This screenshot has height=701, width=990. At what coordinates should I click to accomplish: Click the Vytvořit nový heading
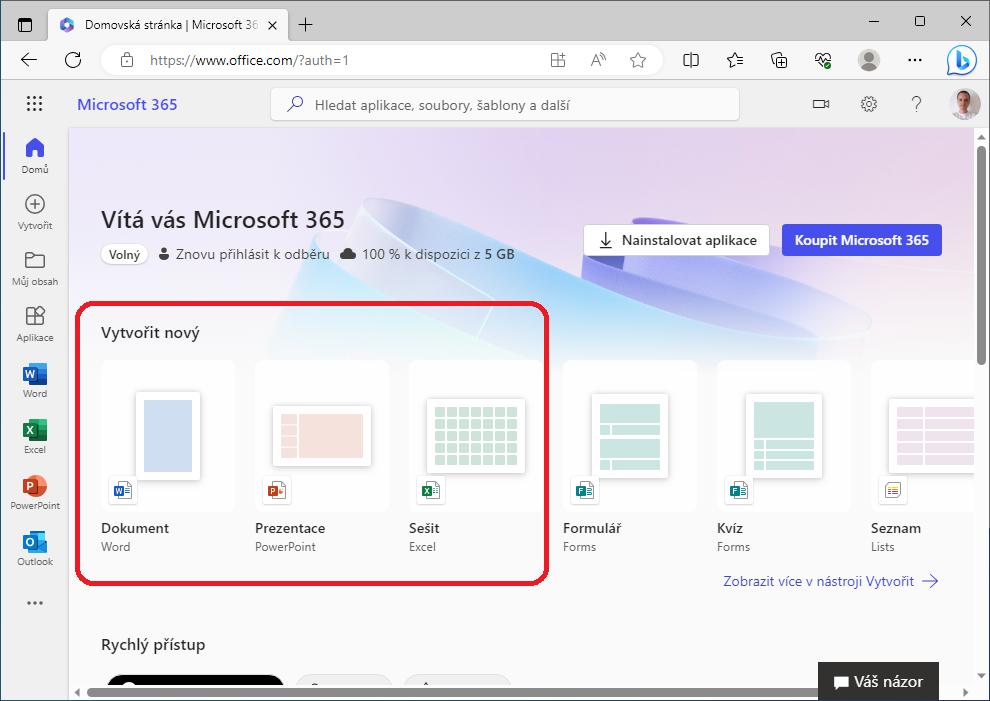(x=150, y=333)
